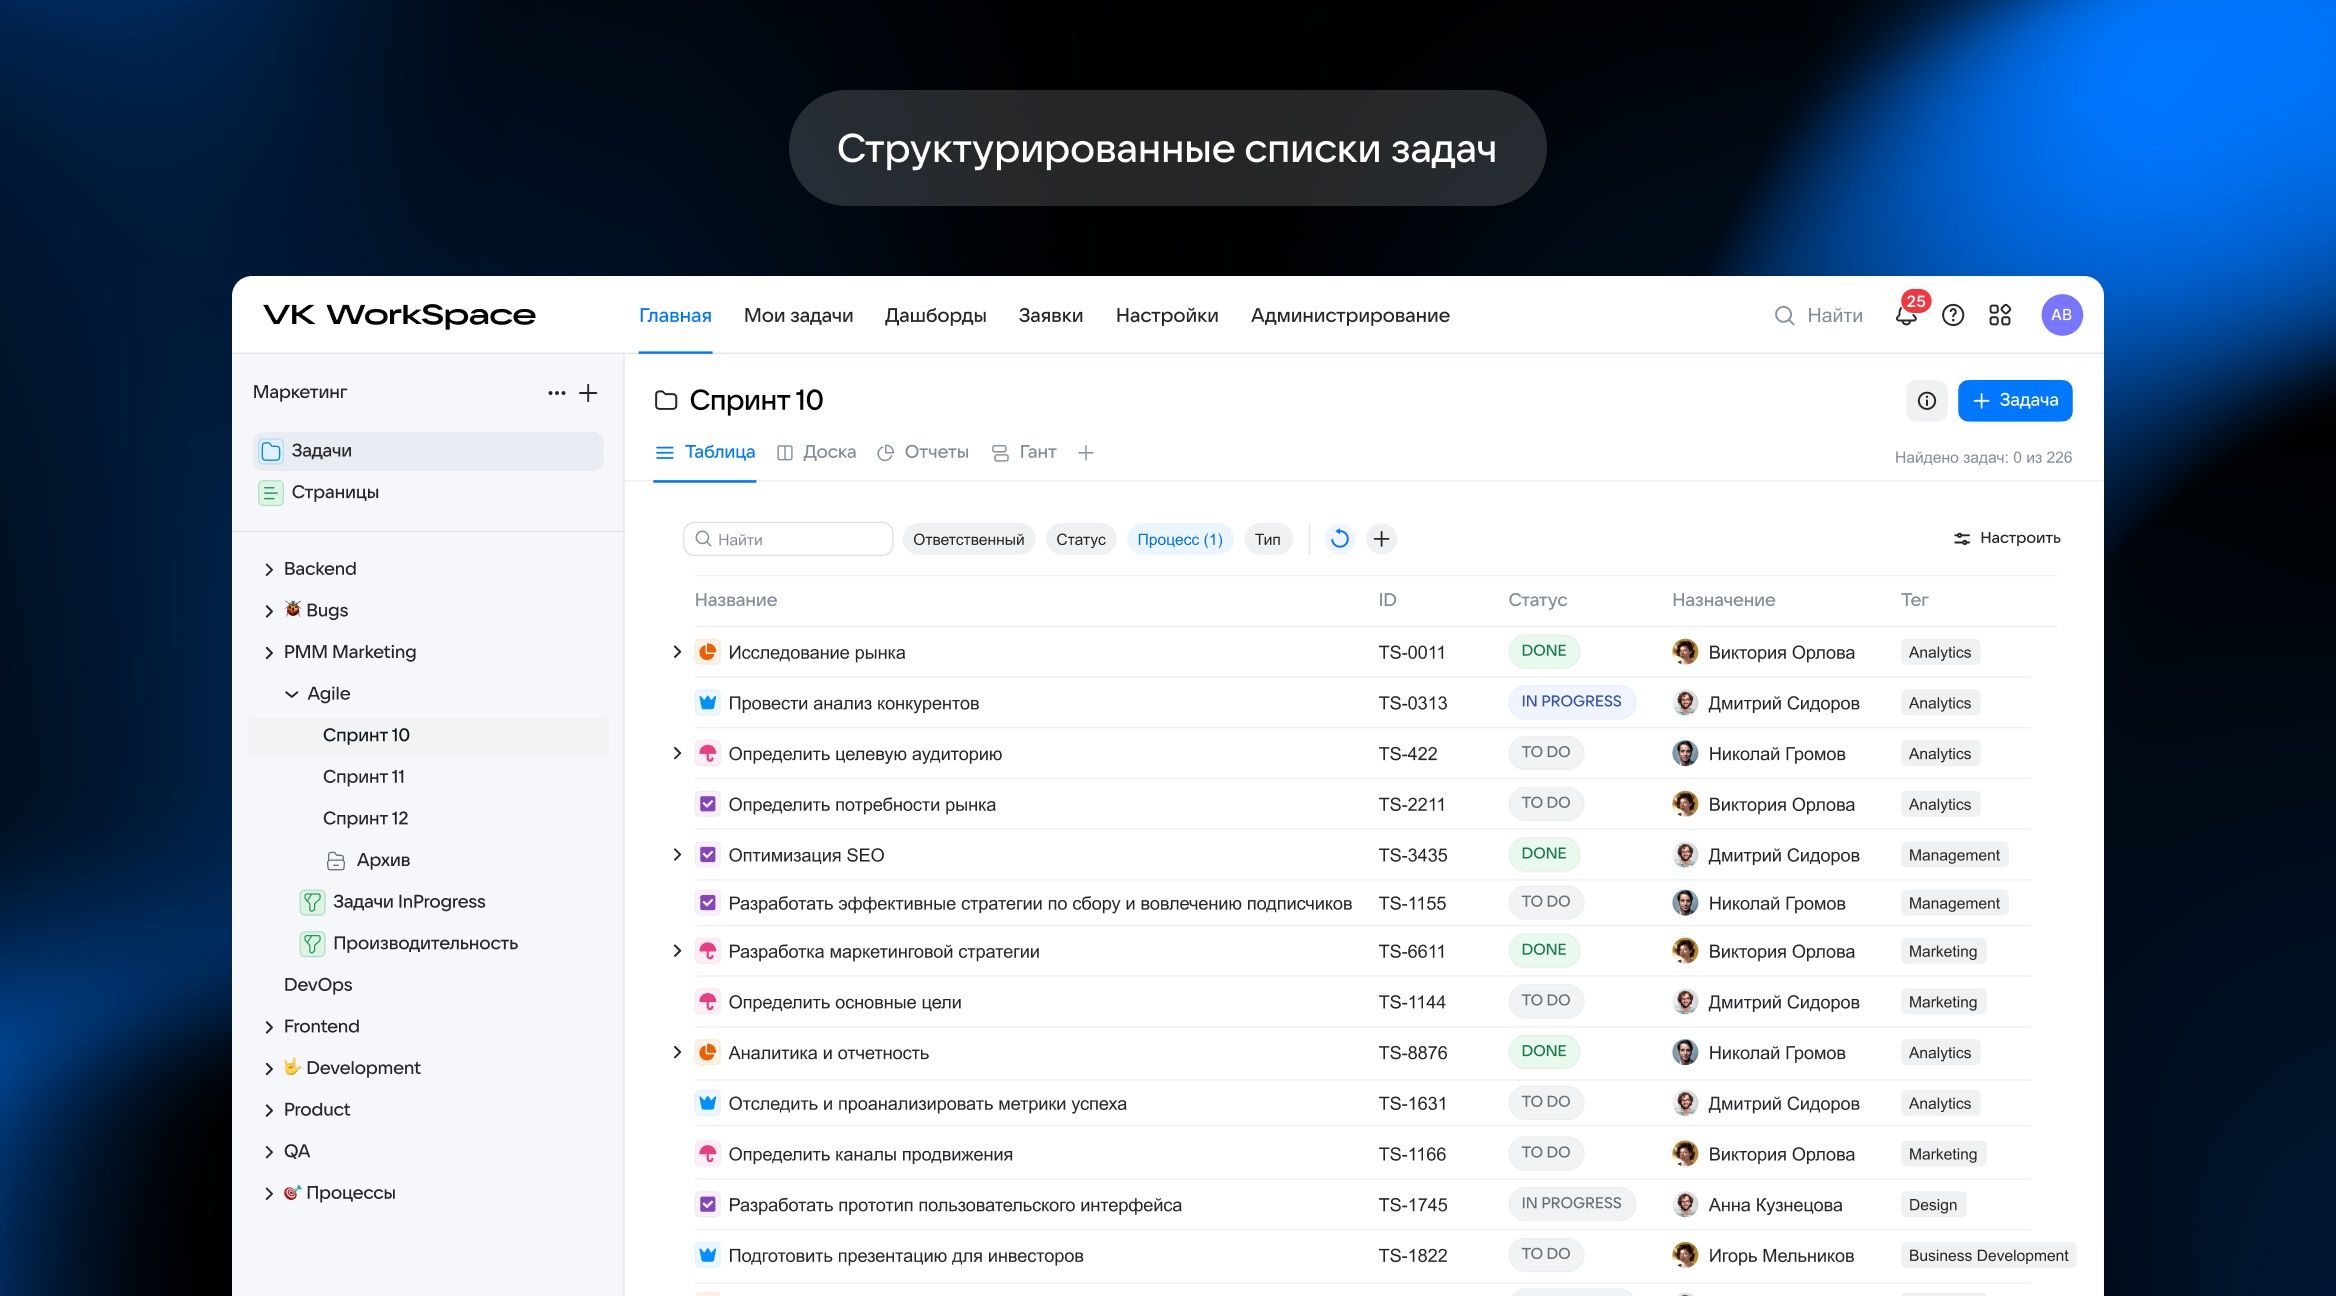The image size is (2336, 1296).
Task: Click the checkbox icon of Разработать эффективные стратегии
Action: [707, 903]
